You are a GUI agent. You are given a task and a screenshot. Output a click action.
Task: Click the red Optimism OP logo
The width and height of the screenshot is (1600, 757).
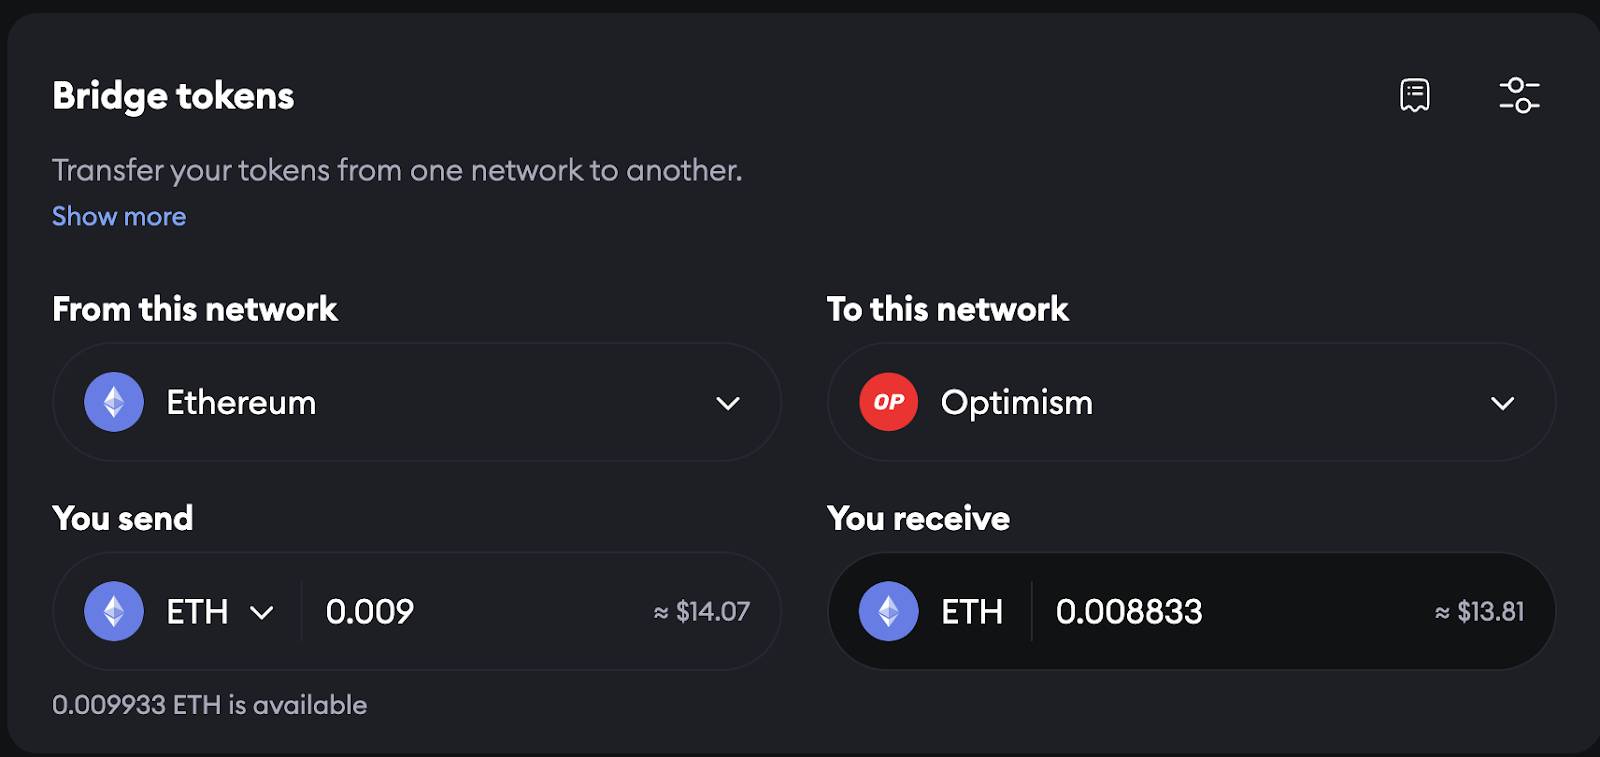pyautogui.click(x=888, y=402)
